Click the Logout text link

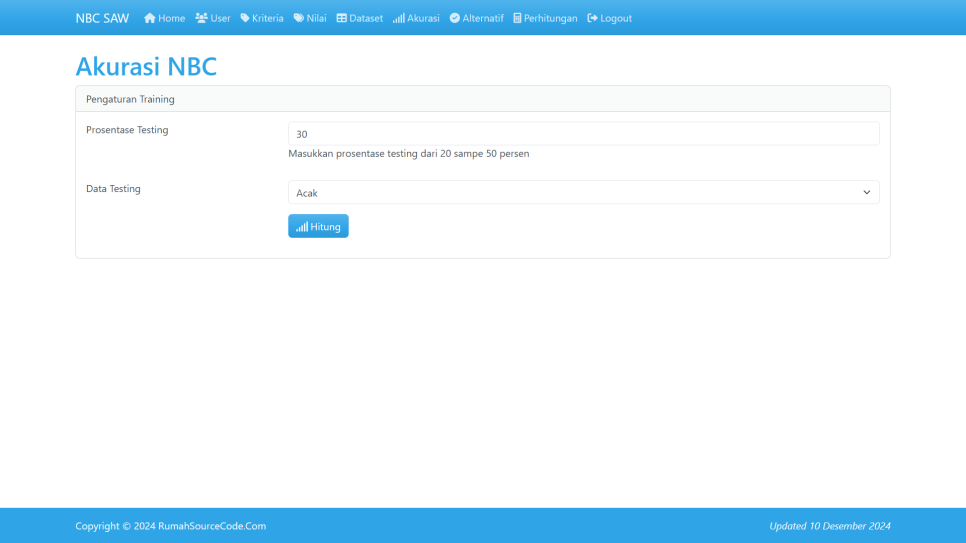tap(616, 18)
